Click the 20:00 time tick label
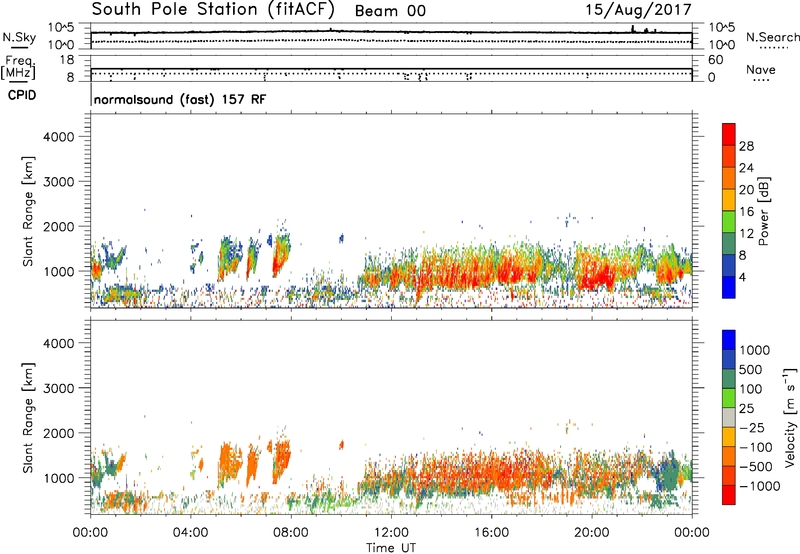800x554 pixels. pyautogui.click(x=592, y=533)
